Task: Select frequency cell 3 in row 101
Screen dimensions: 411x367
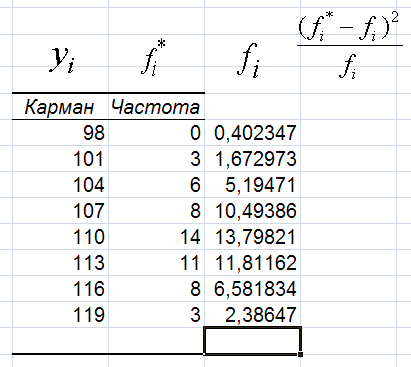Action: point(156,159)
